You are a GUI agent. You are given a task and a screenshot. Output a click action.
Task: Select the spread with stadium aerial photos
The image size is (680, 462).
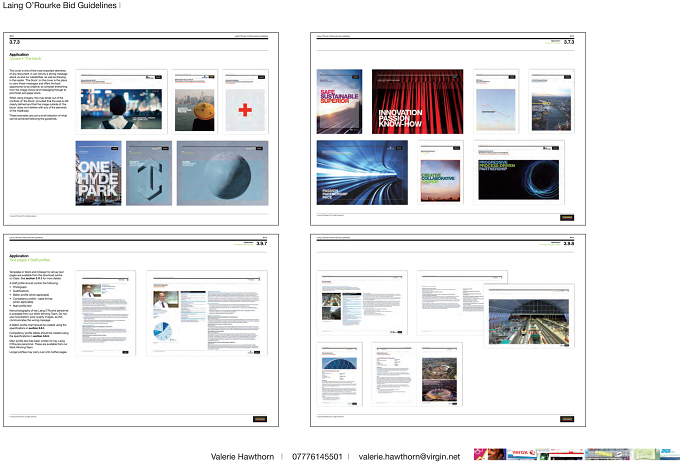[417, 374]
